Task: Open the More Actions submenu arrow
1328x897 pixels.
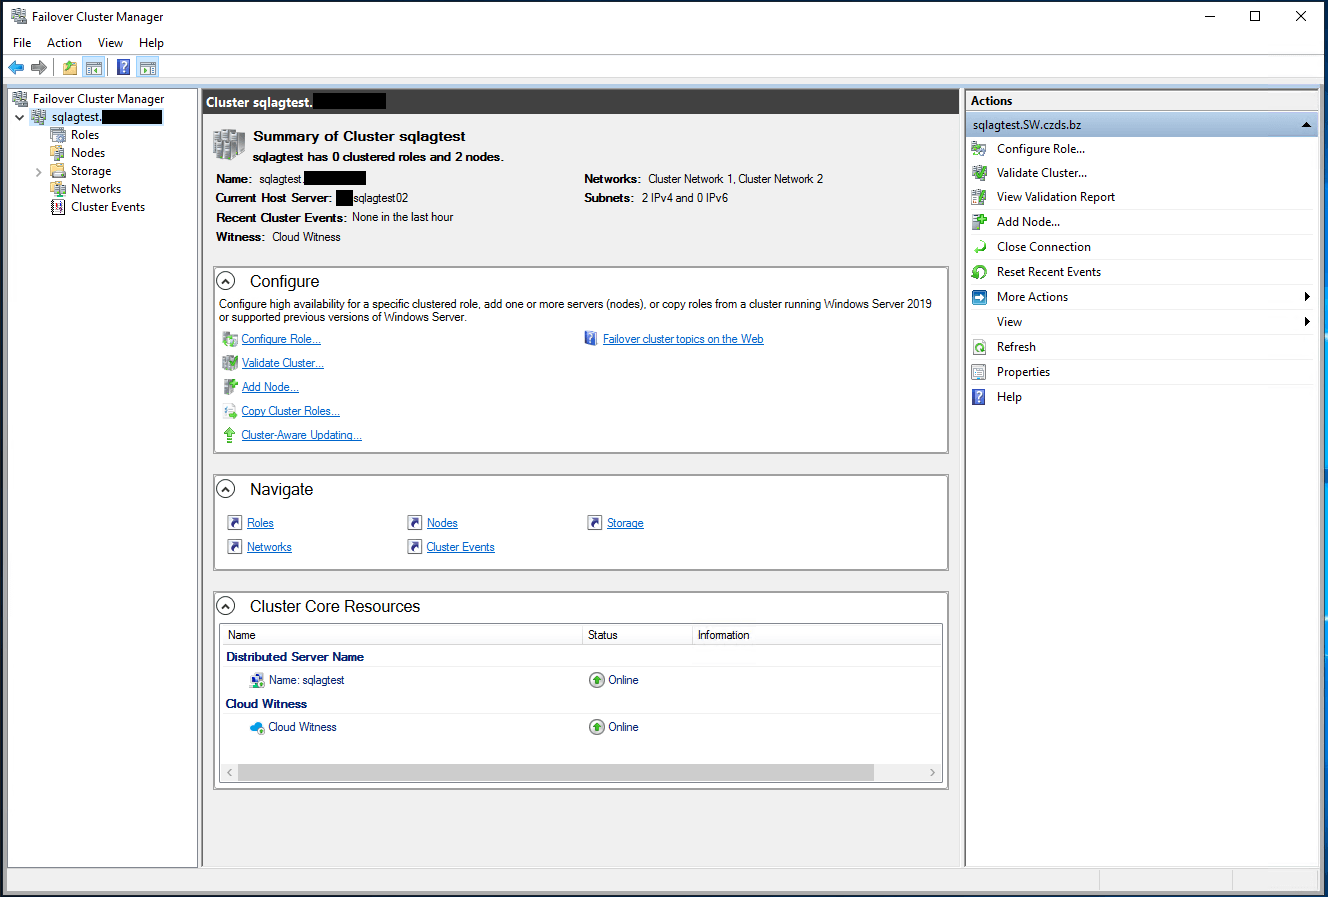Action: tap(1306, 297)
